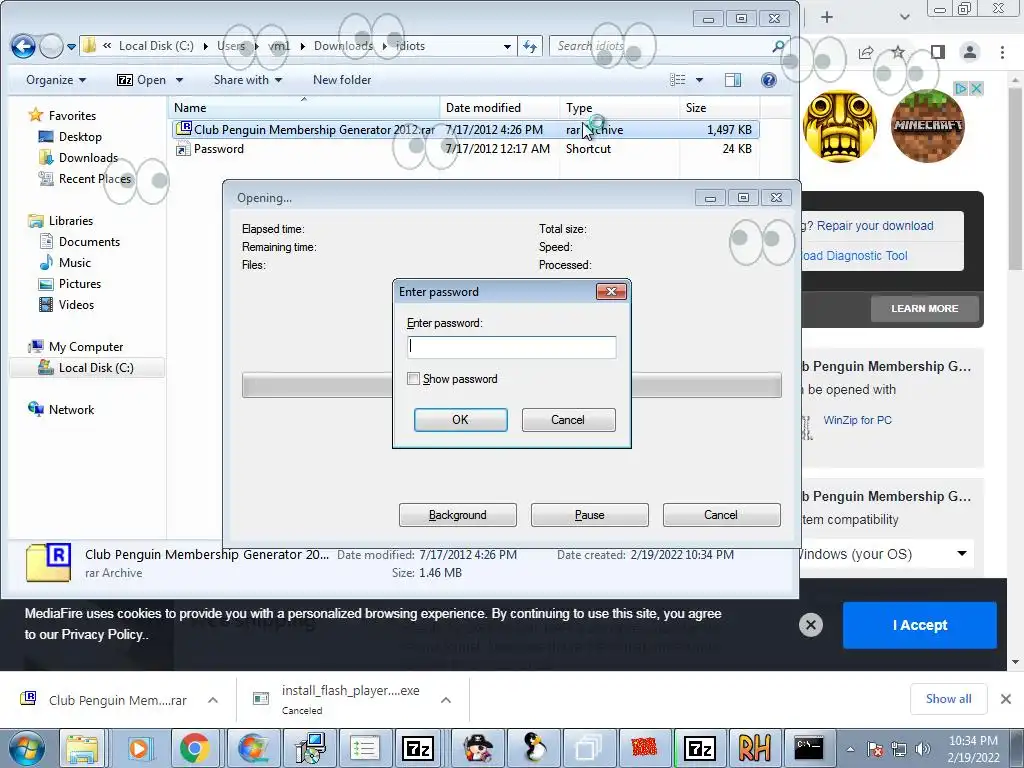Sort by Name column header
The height and width of the screenshot is (768, 1024).
point(304,108)
